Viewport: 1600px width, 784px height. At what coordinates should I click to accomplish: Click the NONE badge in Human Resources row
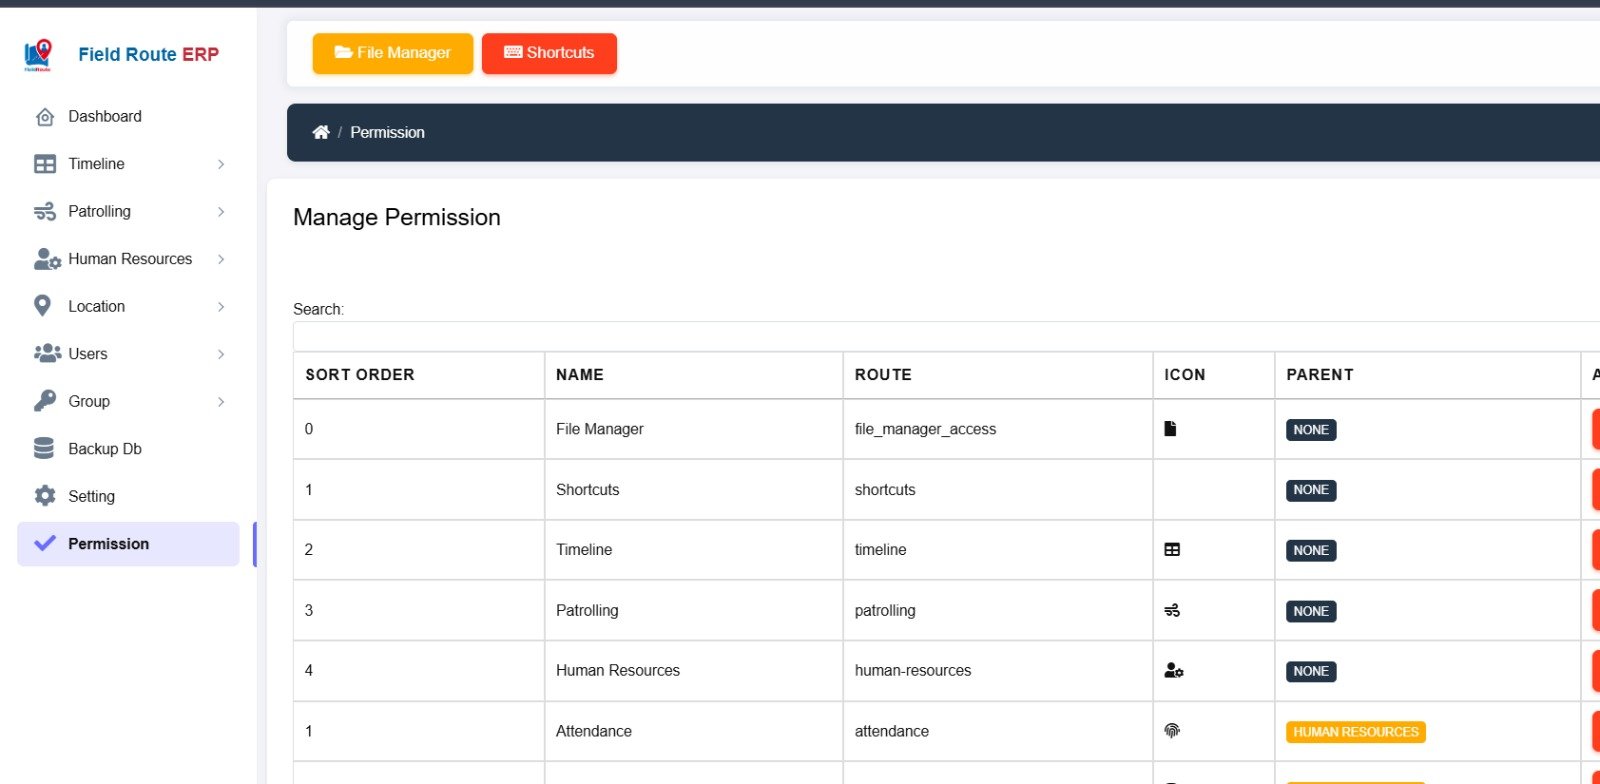[x=1311, y=672]
